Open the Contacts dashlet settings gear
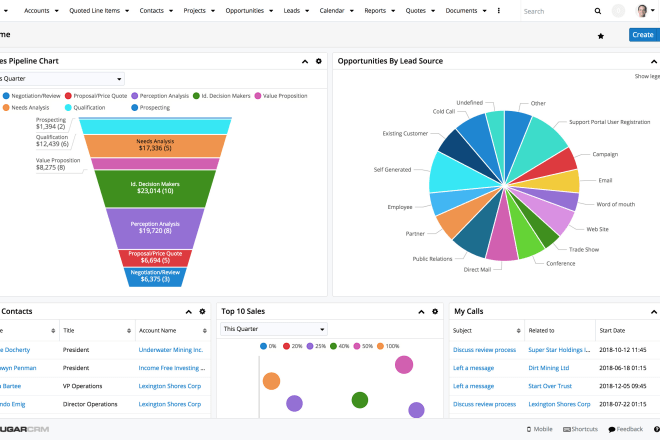 202,312
